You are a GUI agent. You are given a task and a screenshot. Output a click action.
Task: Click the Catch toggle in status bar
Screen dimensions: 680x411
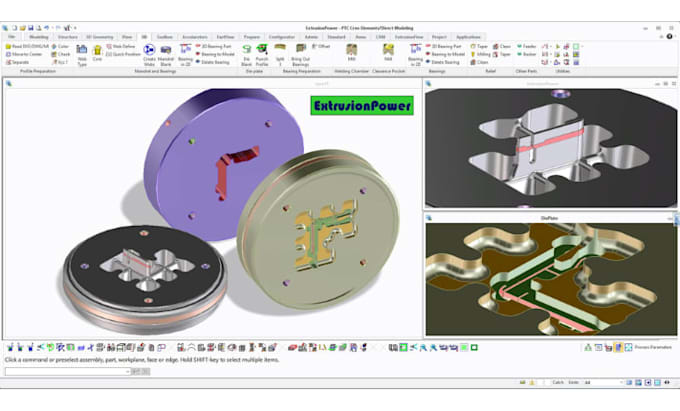(558, 382)
